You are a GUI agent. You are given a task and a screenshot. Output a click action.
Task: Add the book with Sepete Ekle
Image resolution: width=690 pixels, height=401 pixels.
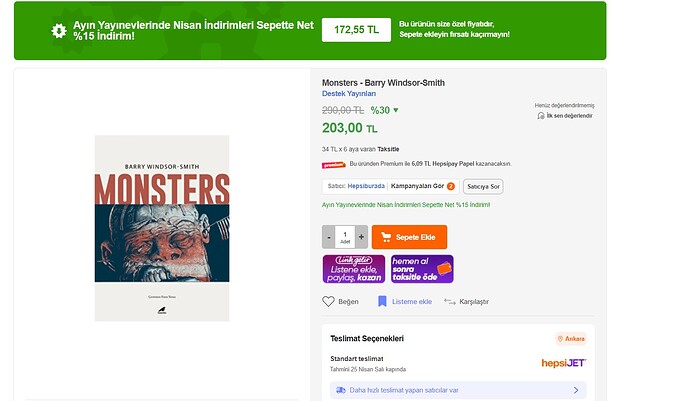[409, 237]
